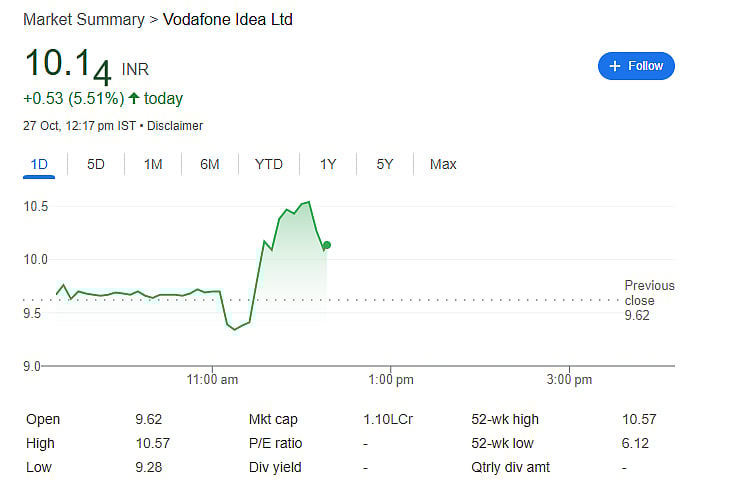Image resolution: width=729 pixels, height=495 pixels.
Task: Click the 52-wk high value 10.57
Action: [638, 420]
